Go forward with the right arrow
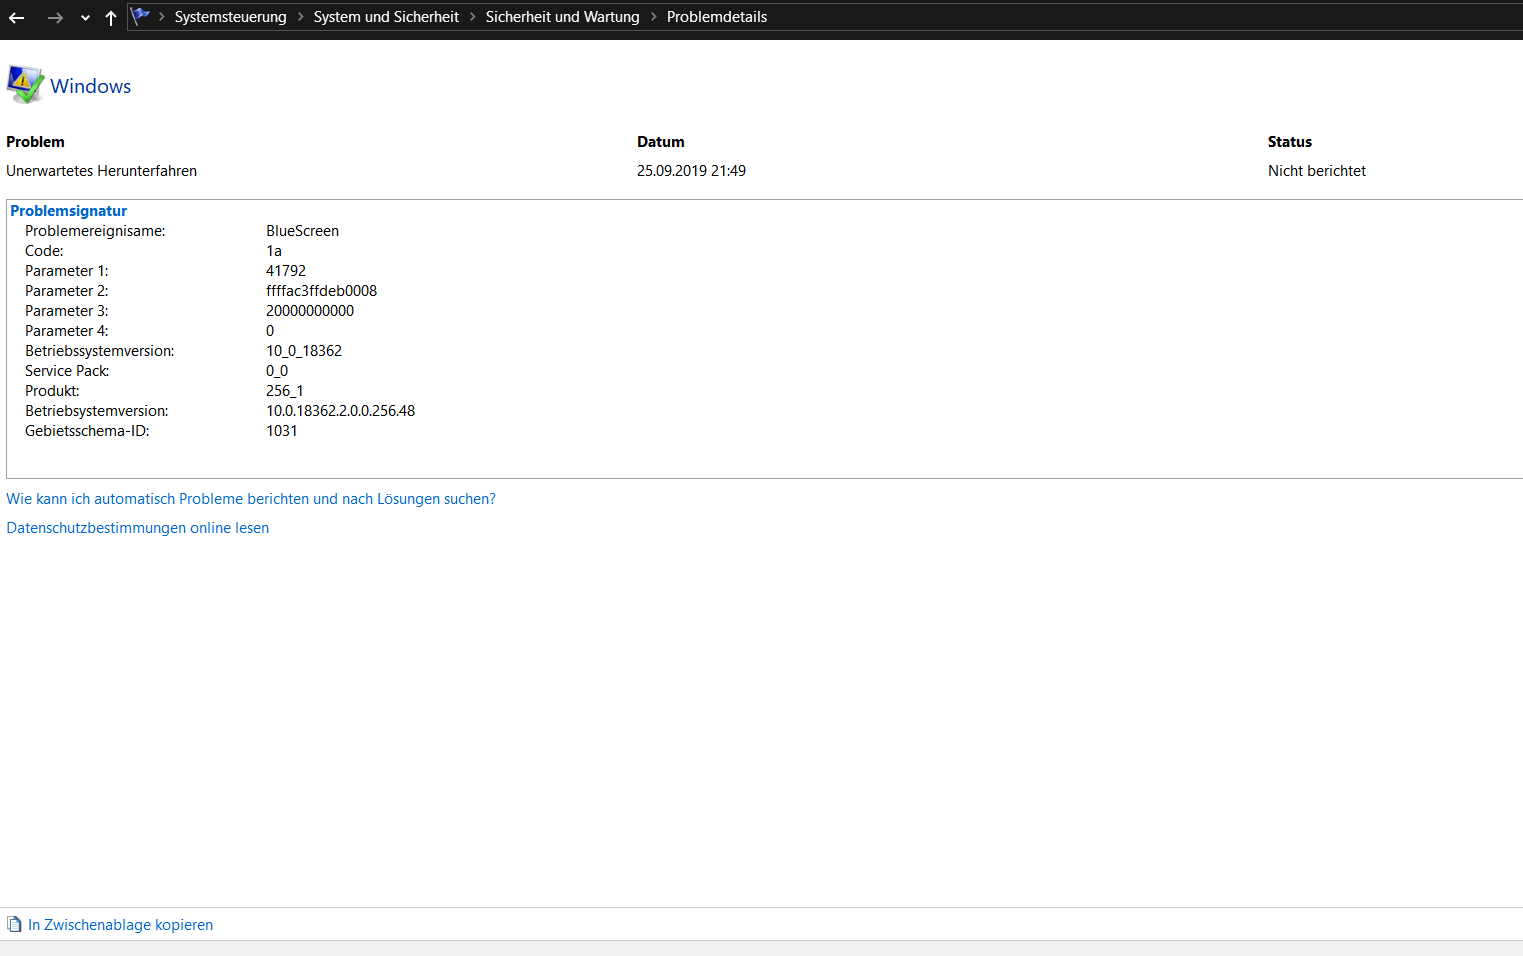1523x956 pixels. 55,18
